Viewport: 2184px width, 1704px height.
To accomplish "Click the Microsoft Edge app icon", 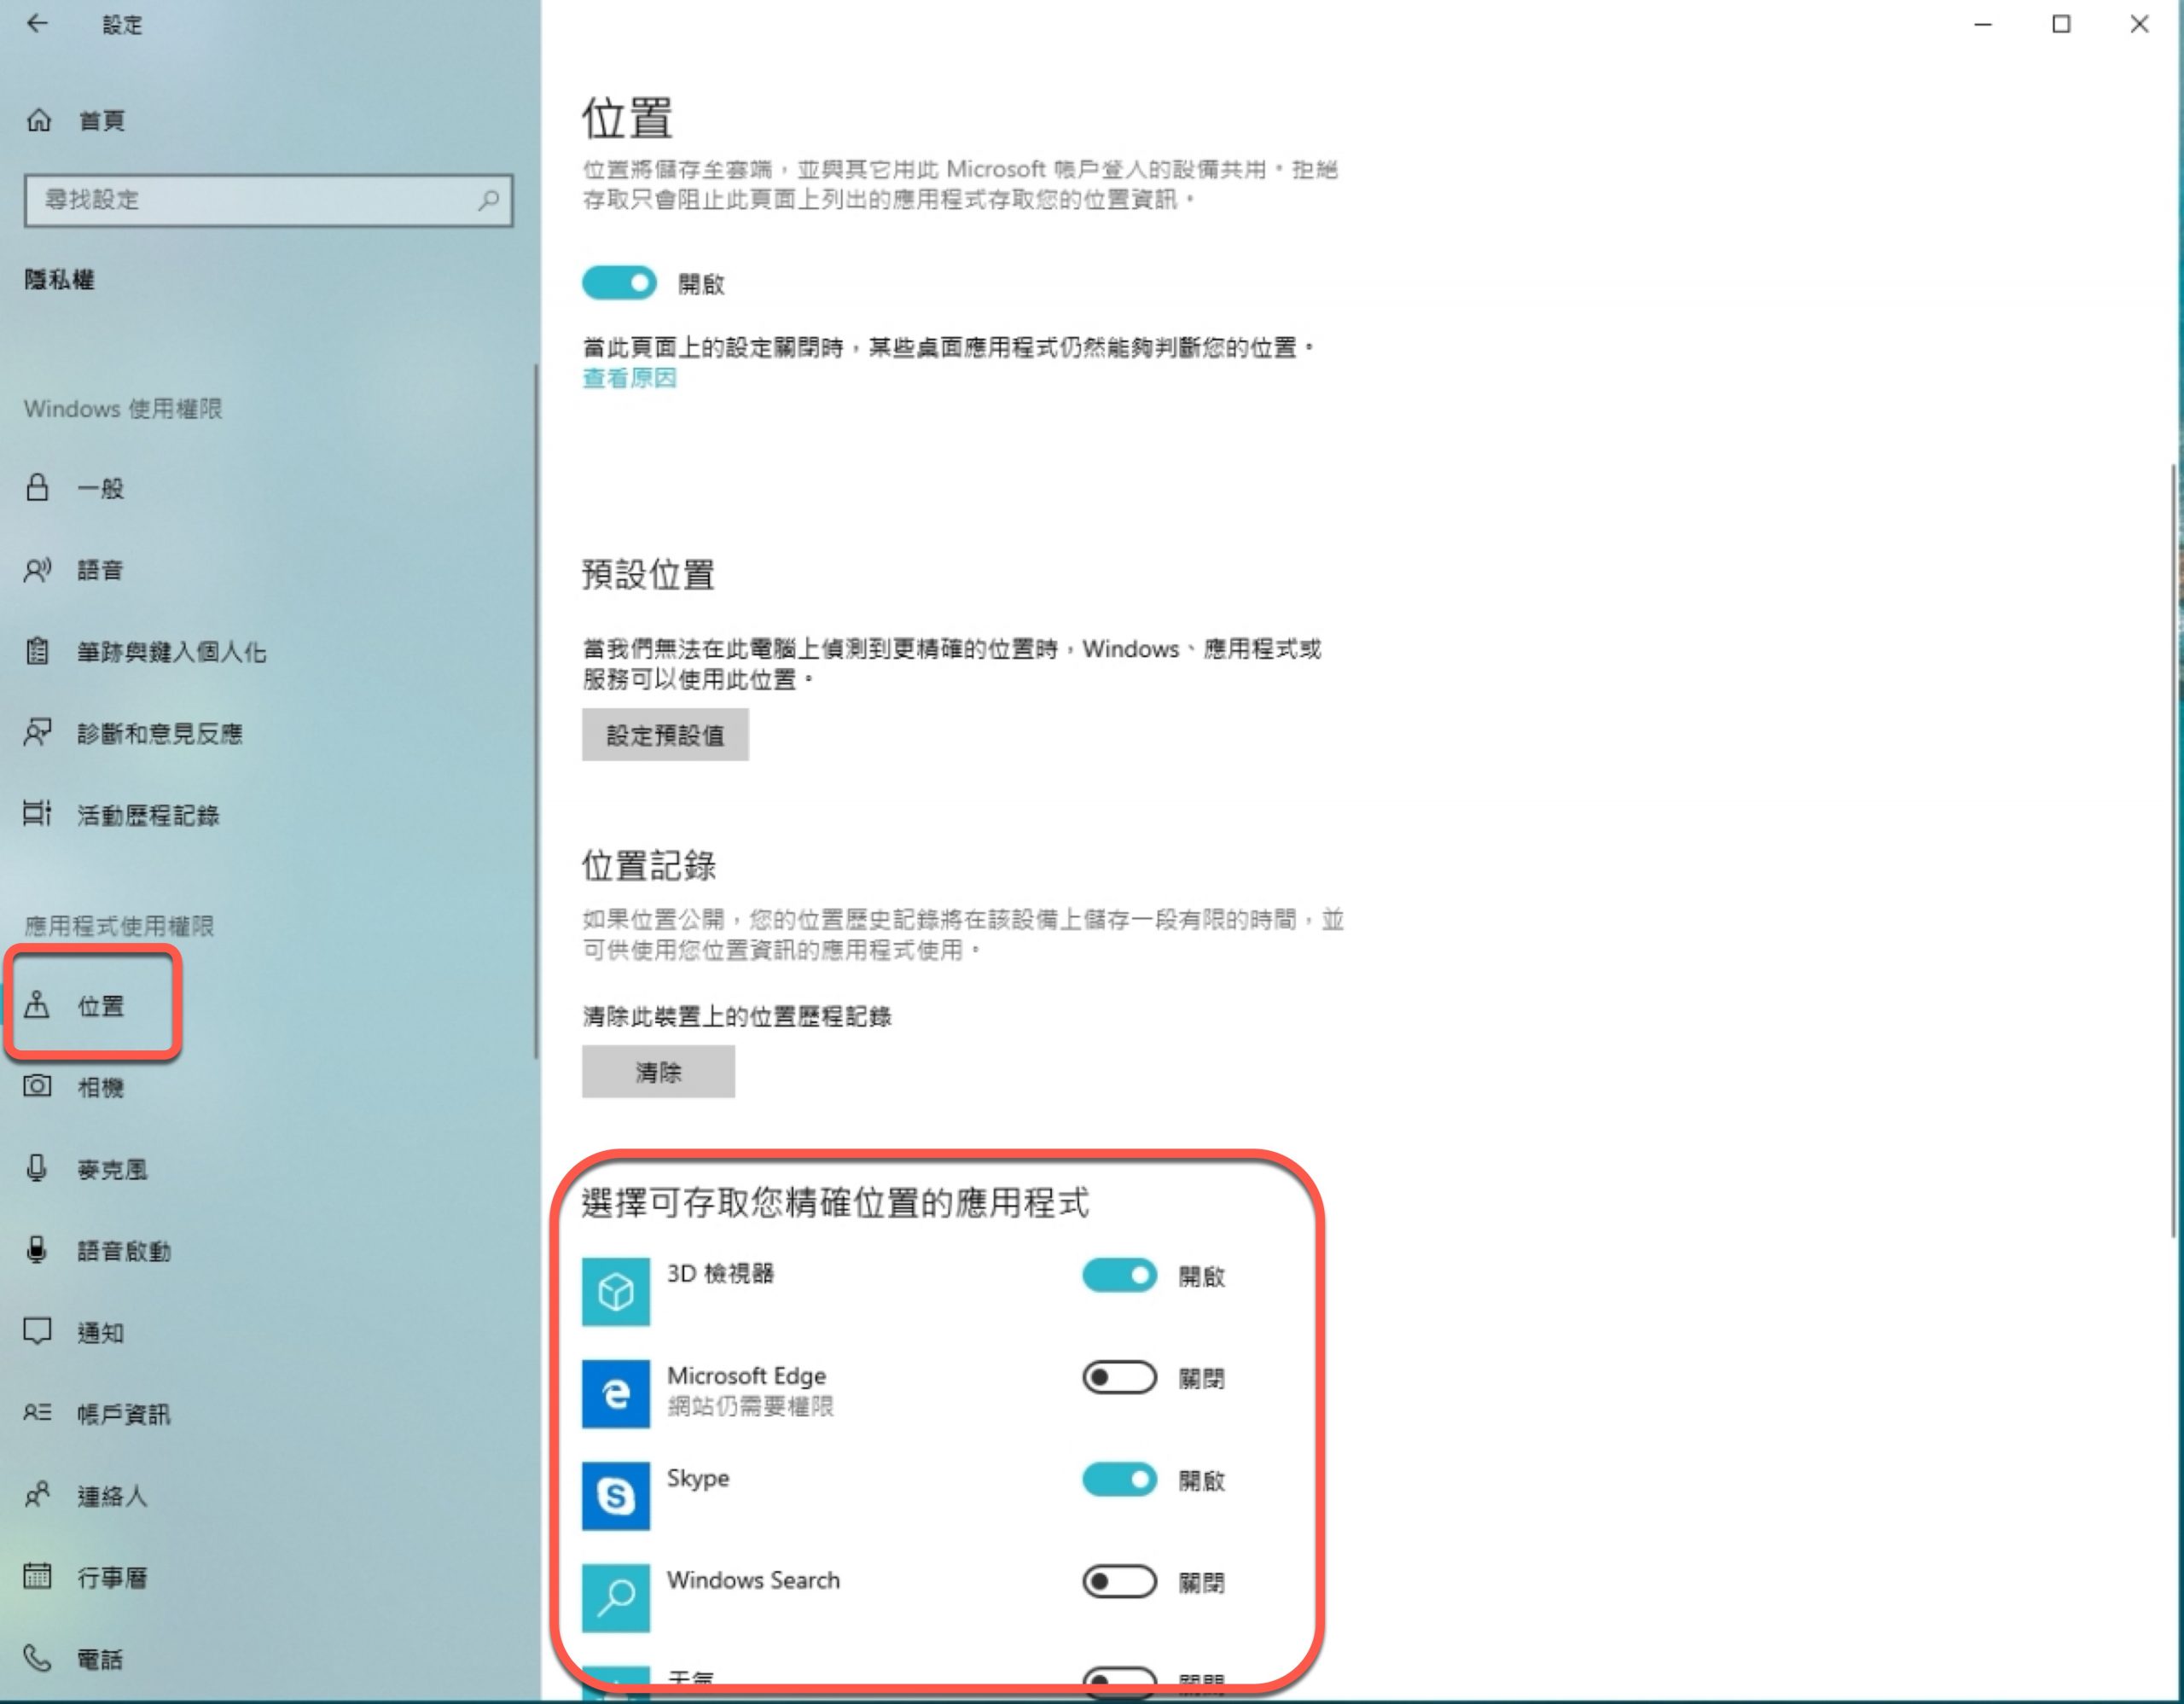I will [x=615, y=1393].
